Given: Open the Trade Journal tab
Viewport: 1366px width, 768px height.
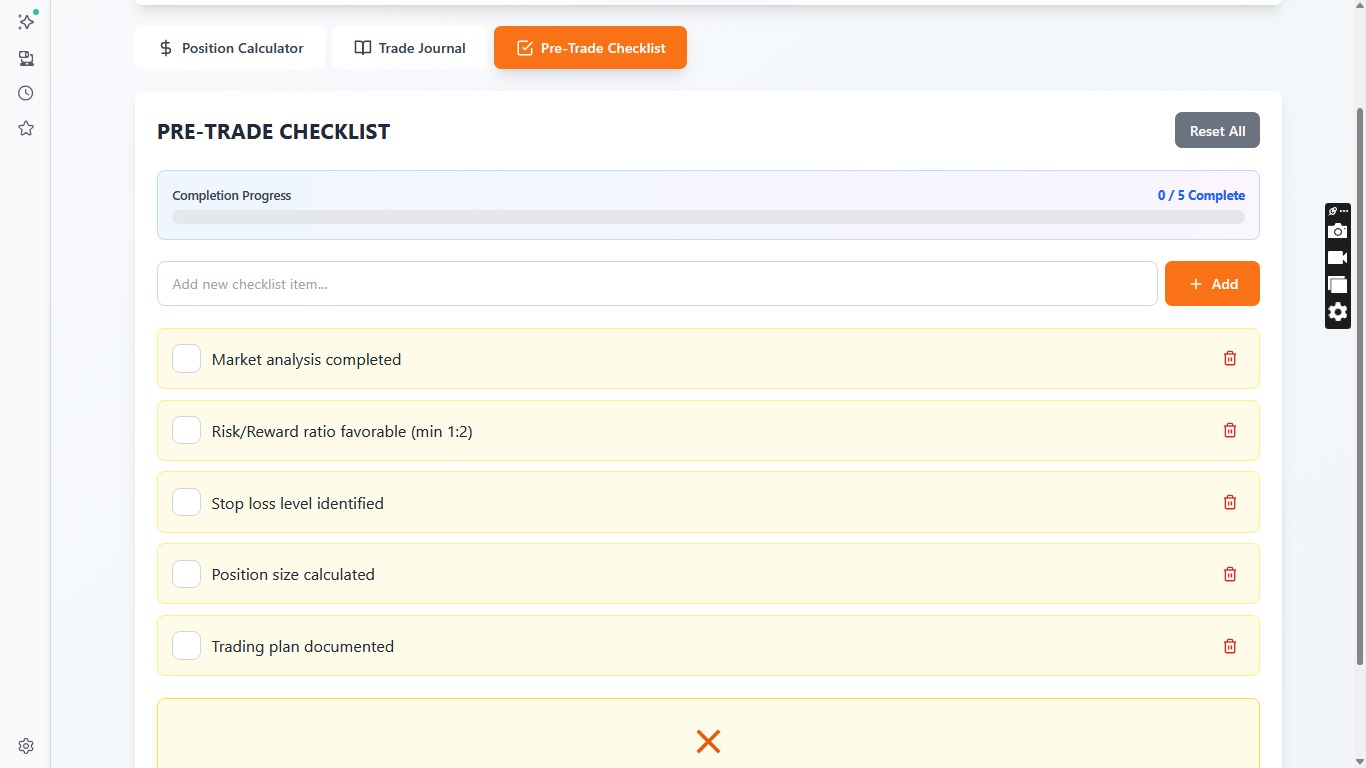Looking at the screenshot, I should 409,48.
